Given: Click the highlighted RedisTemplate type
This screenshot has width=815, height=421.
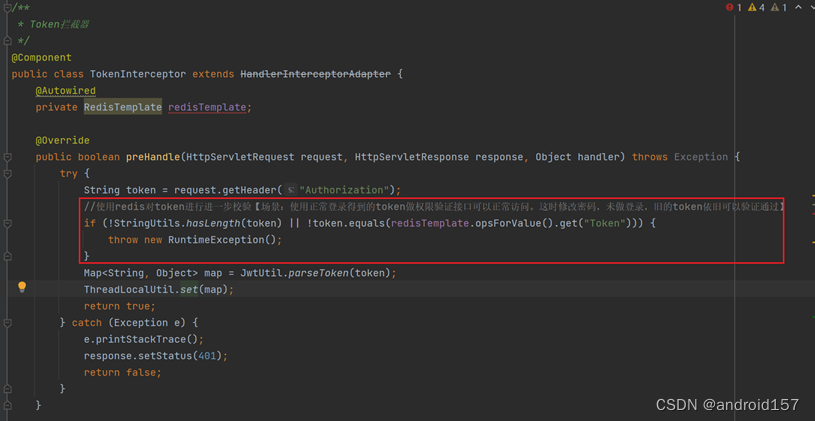Looking at the screenshot, I should coord(123,107).
